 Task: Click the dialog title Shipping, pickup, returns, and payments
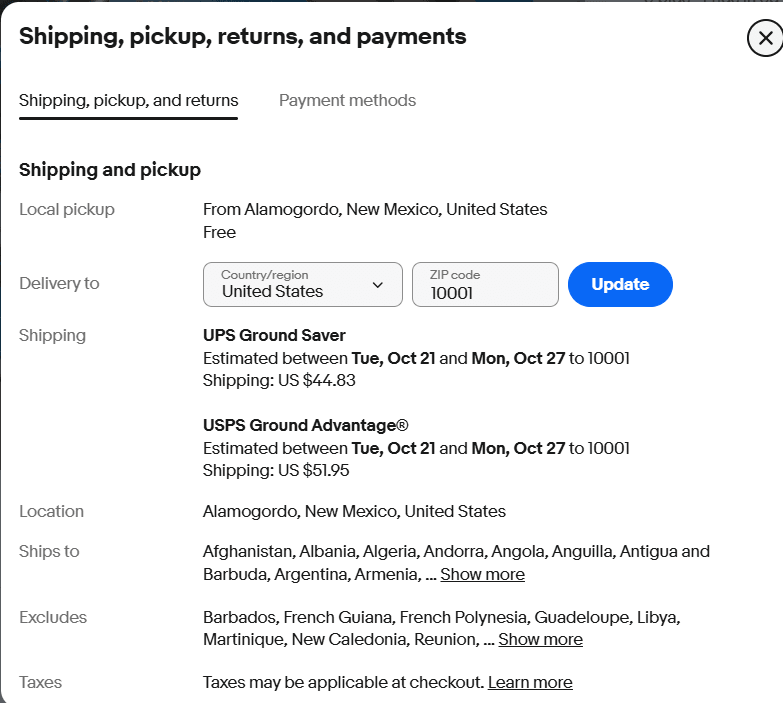click(x=243, y=36)
